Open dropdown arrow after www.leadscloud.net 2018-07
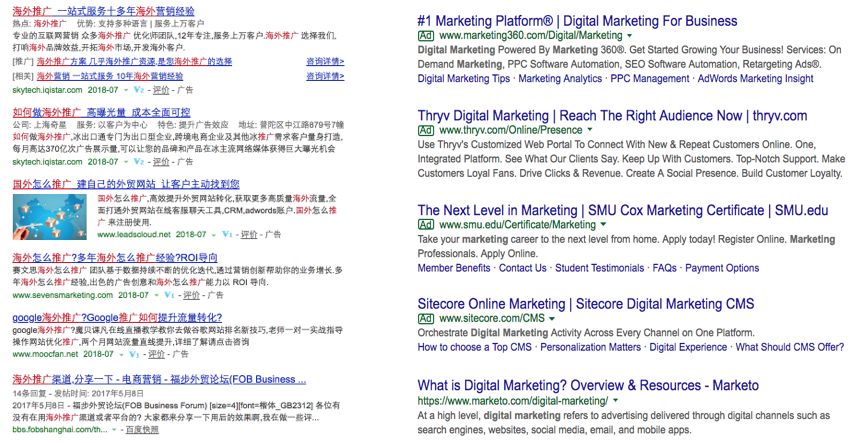 click(214, 235)
